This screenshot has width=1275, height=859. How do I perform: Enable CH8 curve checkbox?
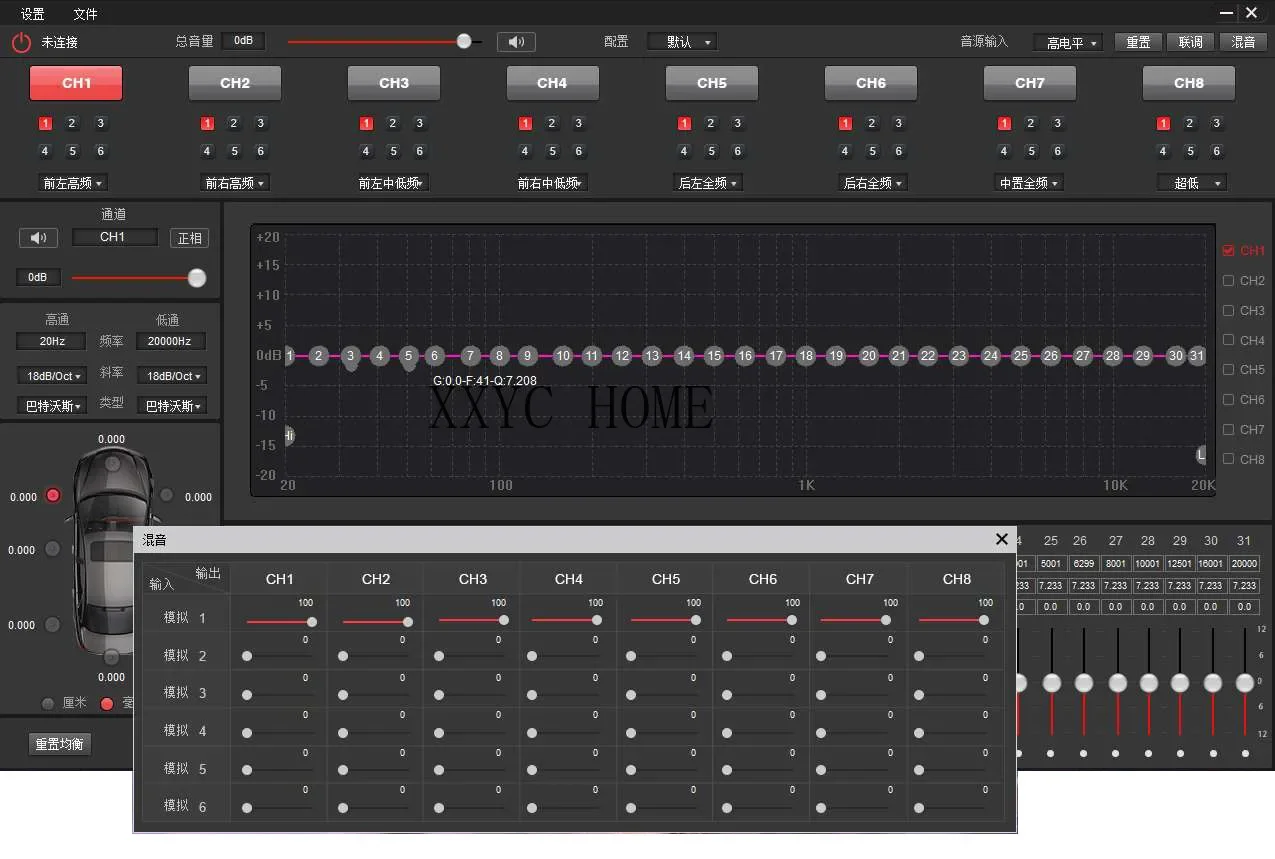coord(1228,459)
